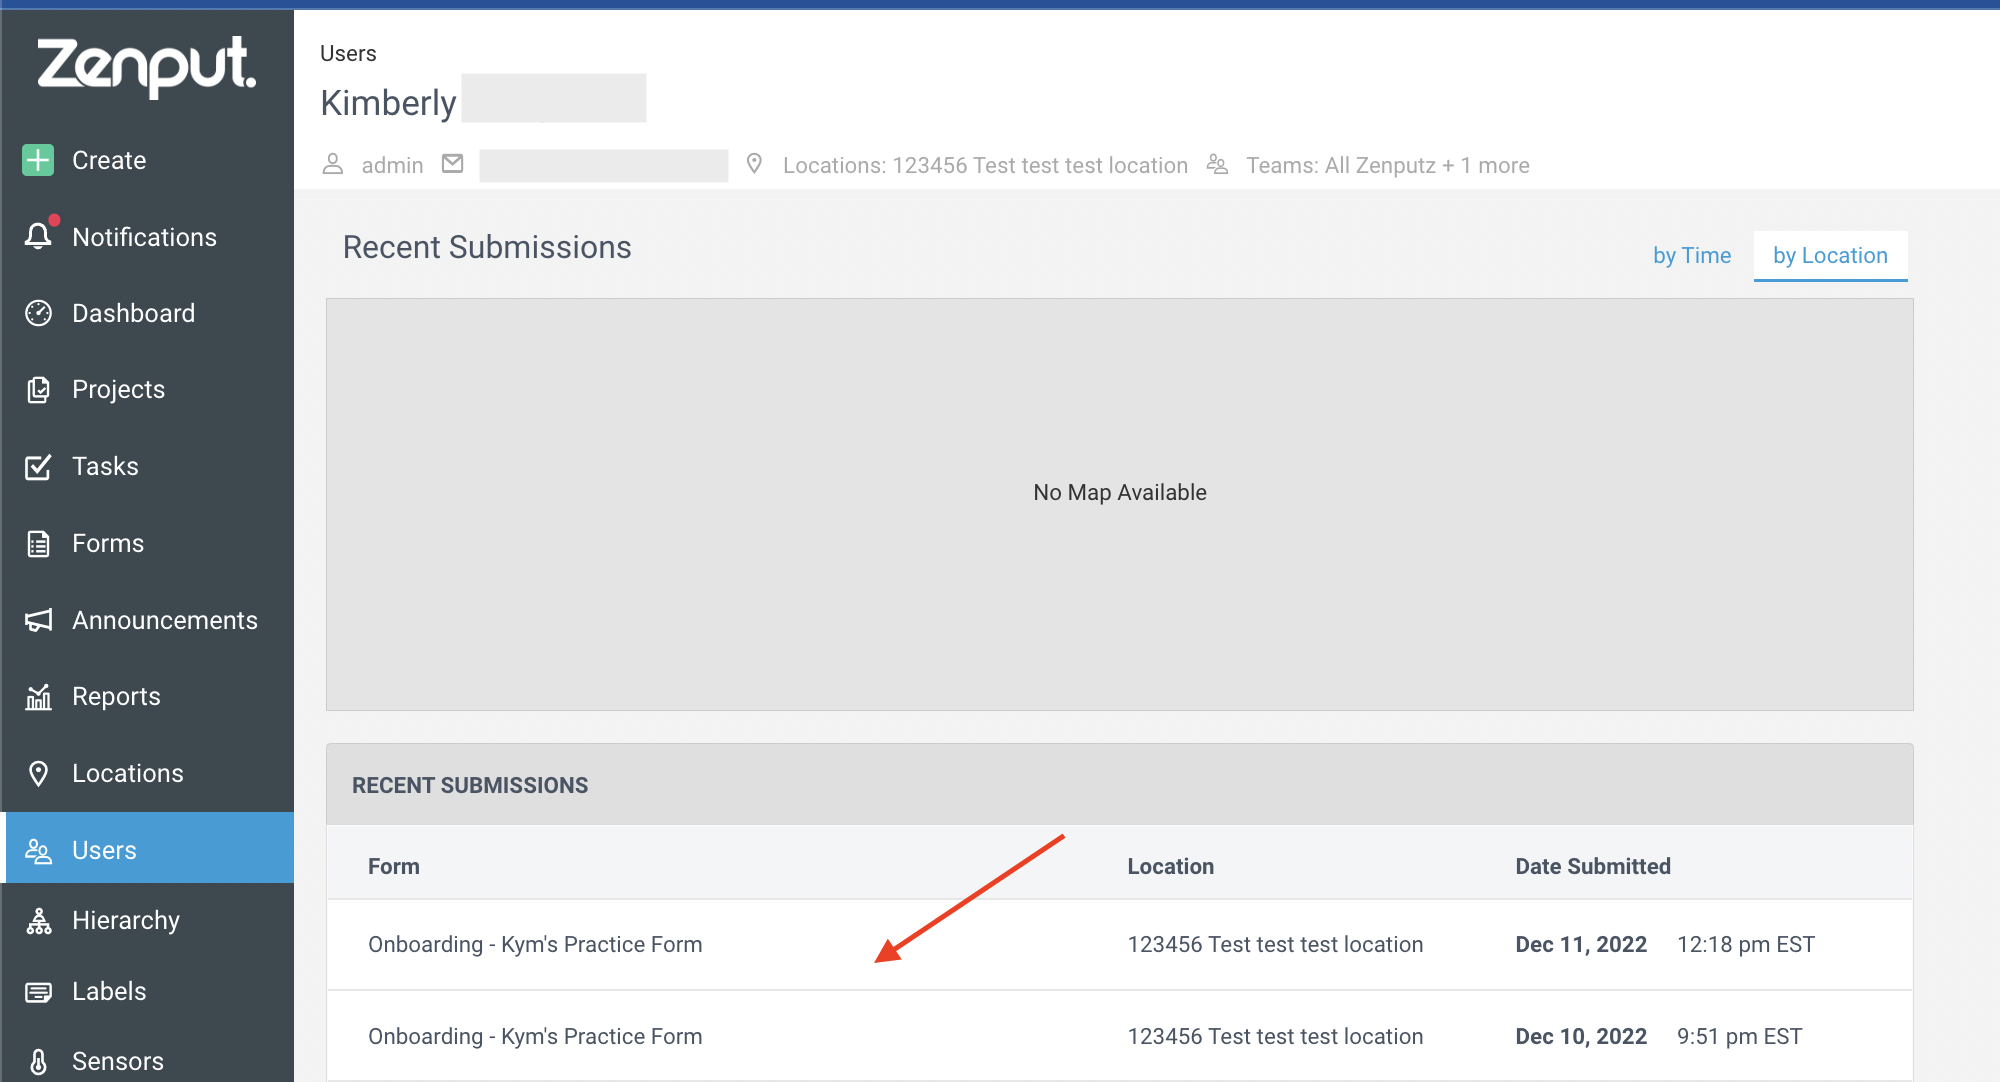The width and height of the screenshot is (2000, 1082).
Task: Click the Reports chart icon
Action: 38,696
